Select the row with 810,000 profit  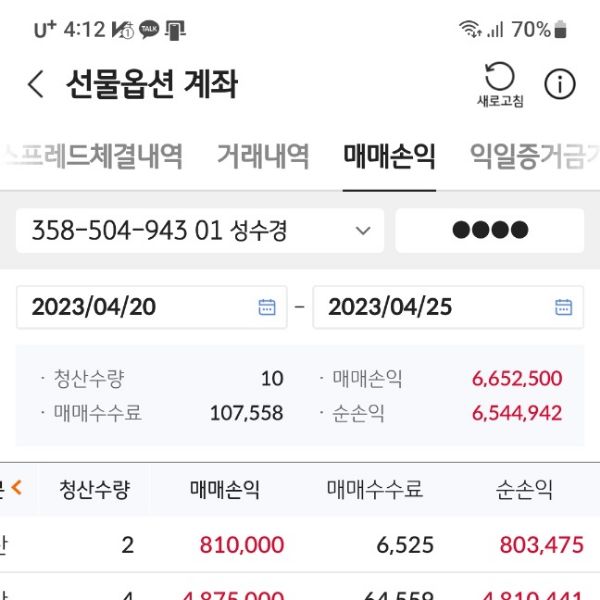[300, 545]
